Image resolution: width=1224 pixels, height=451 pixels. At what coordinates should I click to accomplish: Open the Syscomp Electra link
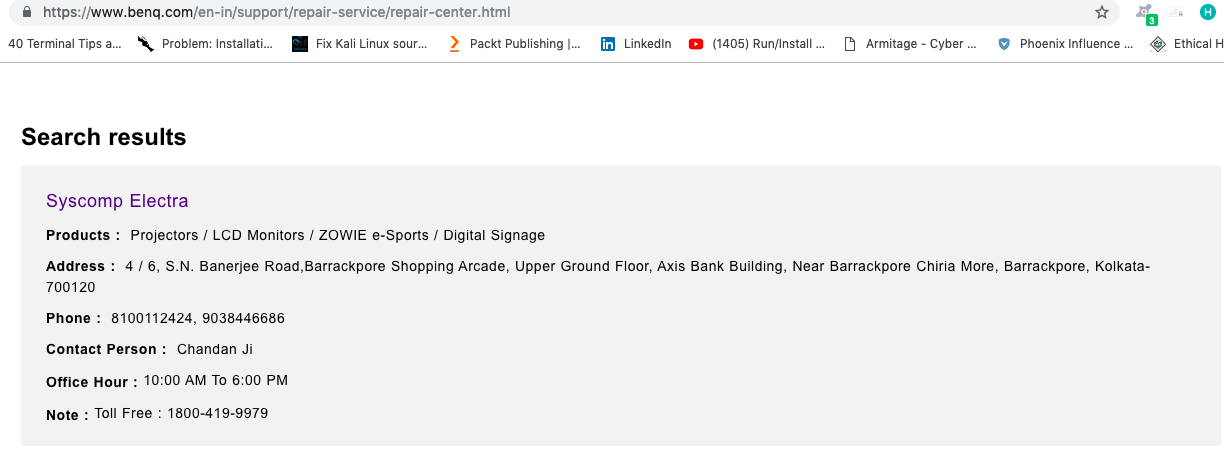tap(117, 201)
